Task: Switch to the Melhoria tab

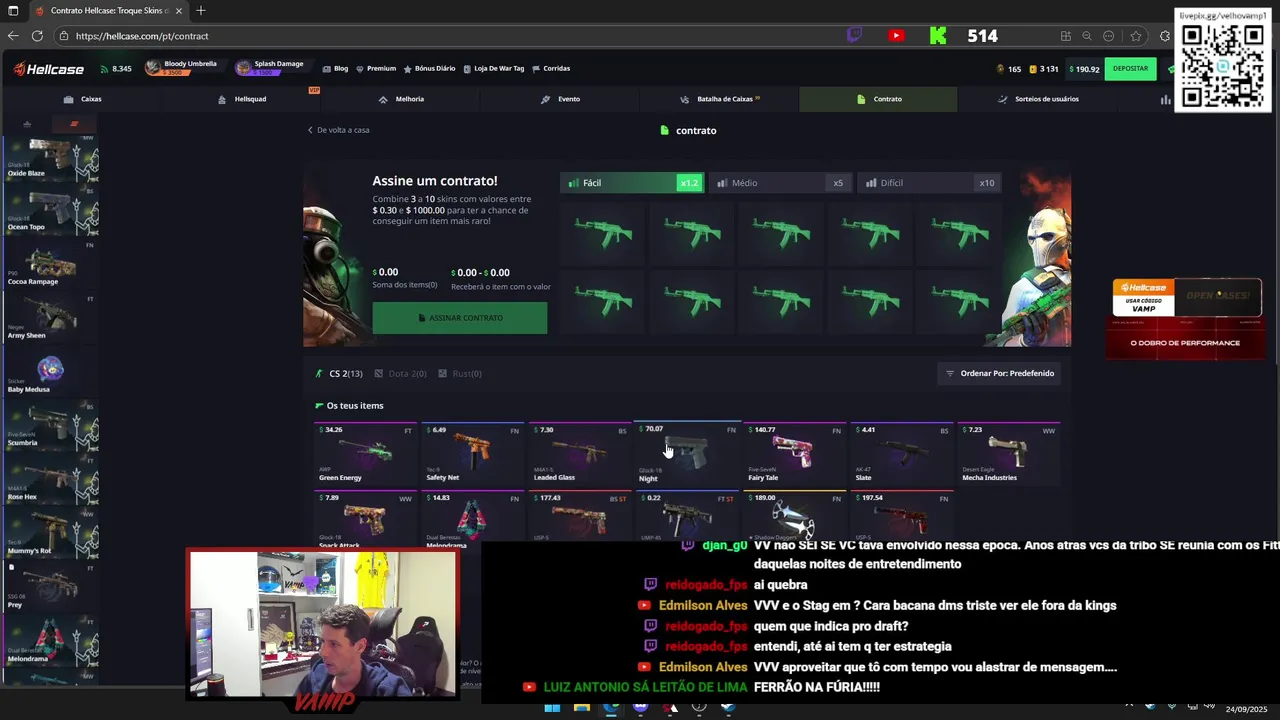Action: coord(400,99)
